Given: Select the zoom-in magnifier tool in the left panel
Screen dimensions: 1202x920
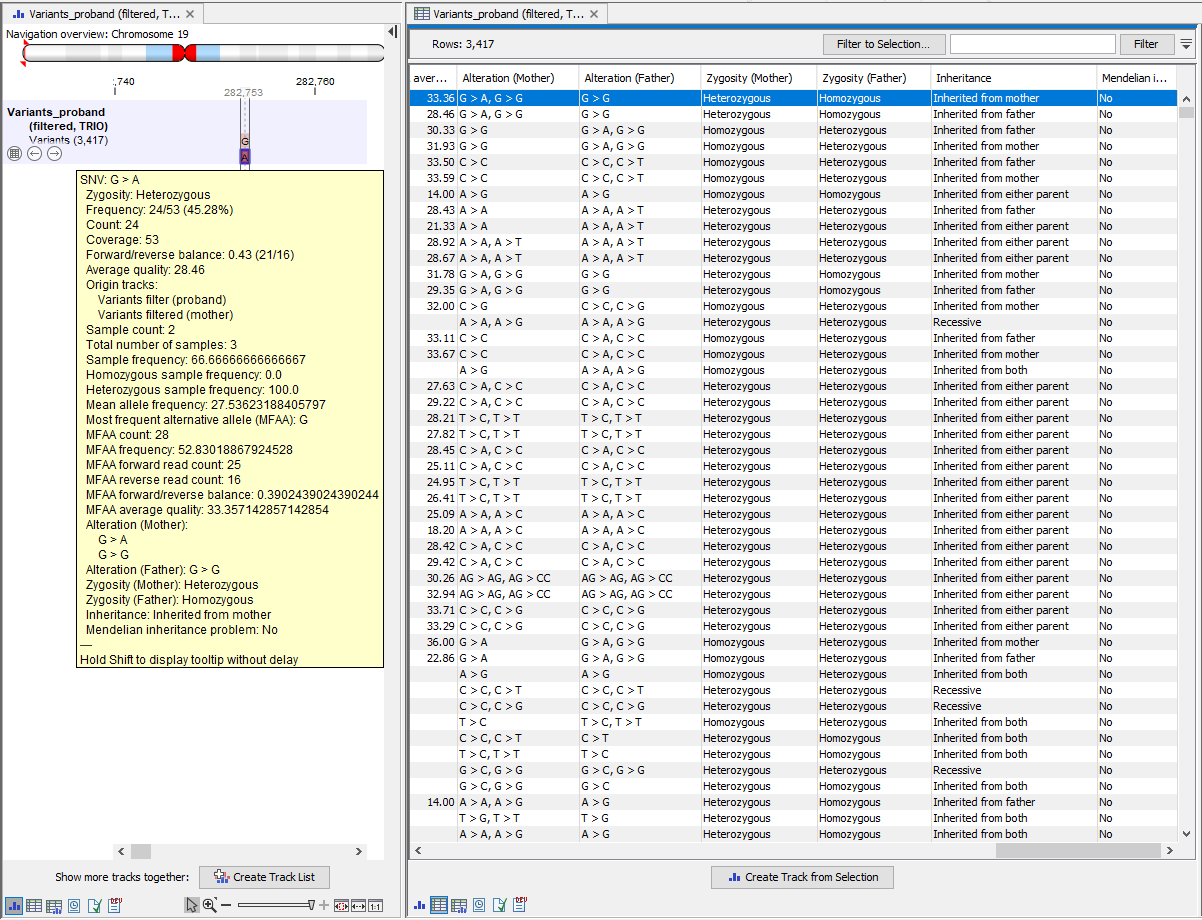Looking at the screenshot, I should 209,905.
